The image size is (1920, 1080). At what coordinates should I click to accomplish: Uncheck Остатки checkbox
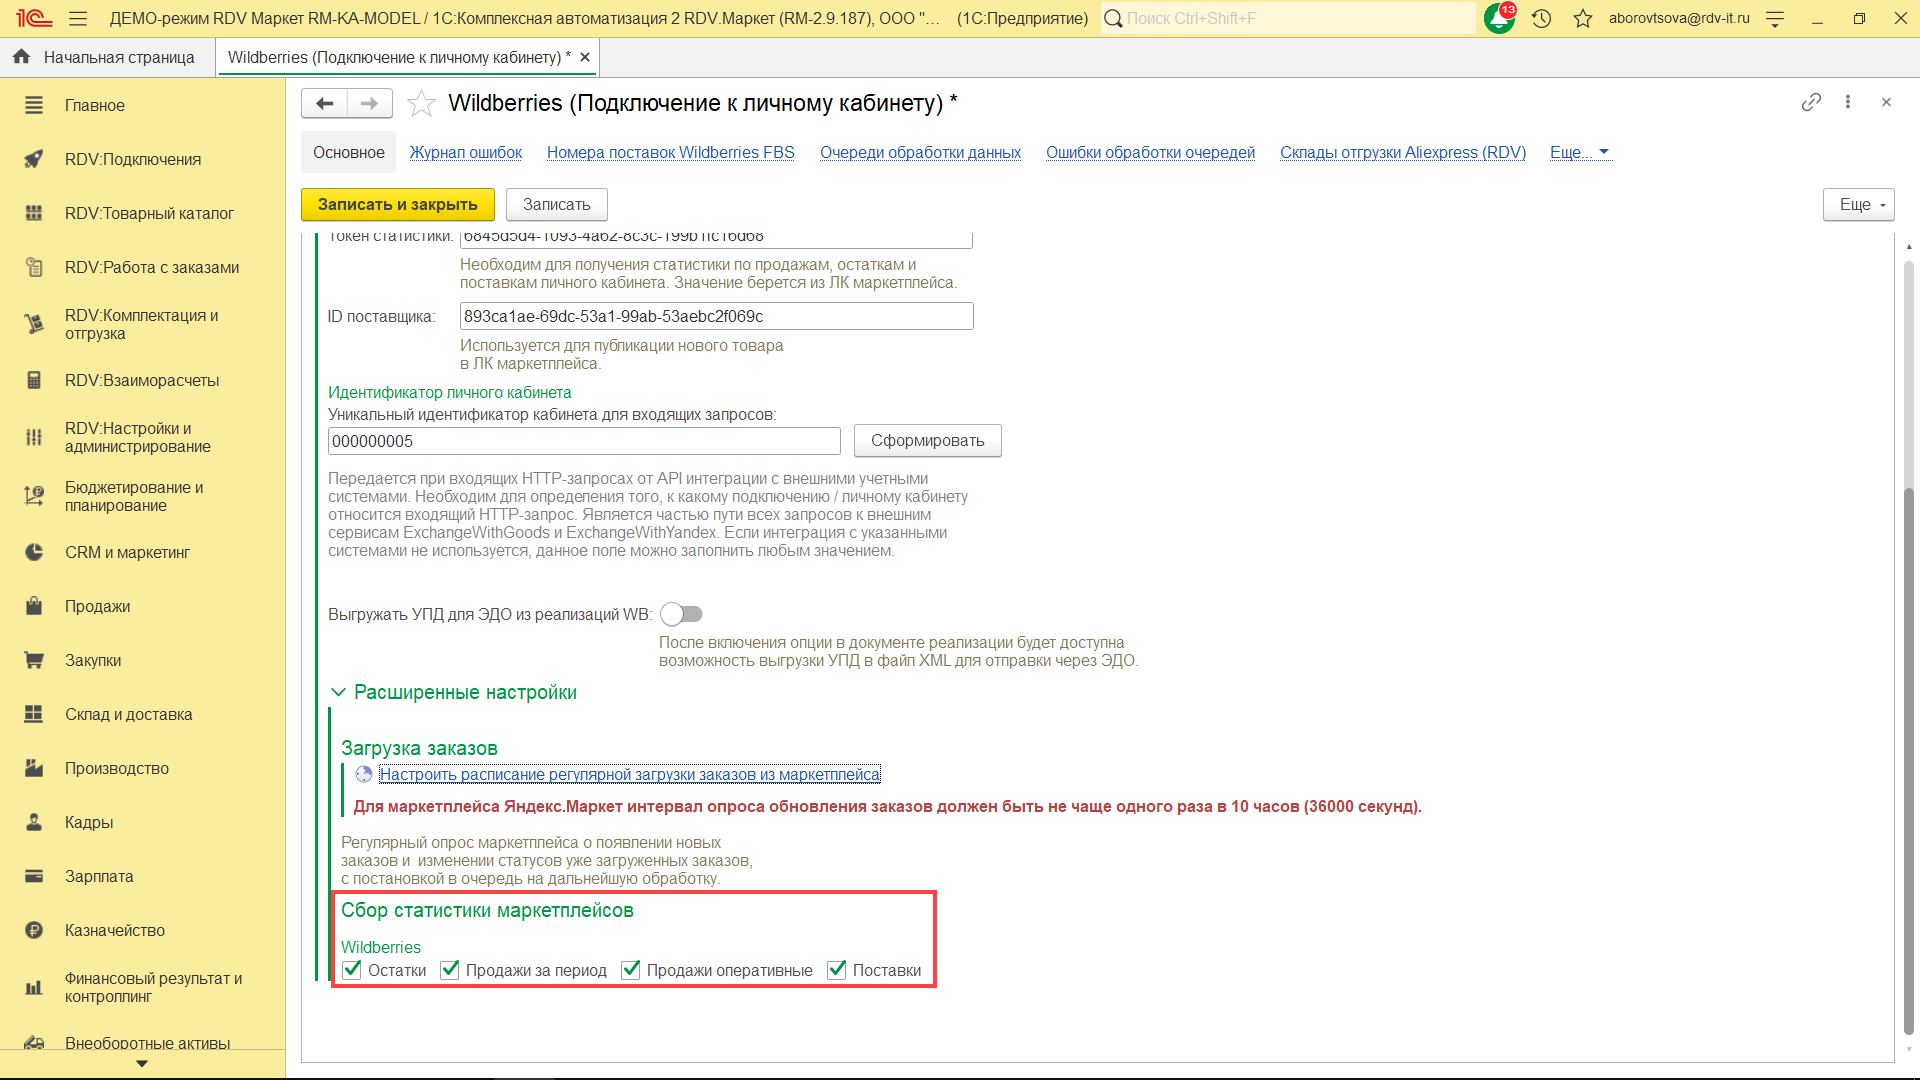(352, 970)
